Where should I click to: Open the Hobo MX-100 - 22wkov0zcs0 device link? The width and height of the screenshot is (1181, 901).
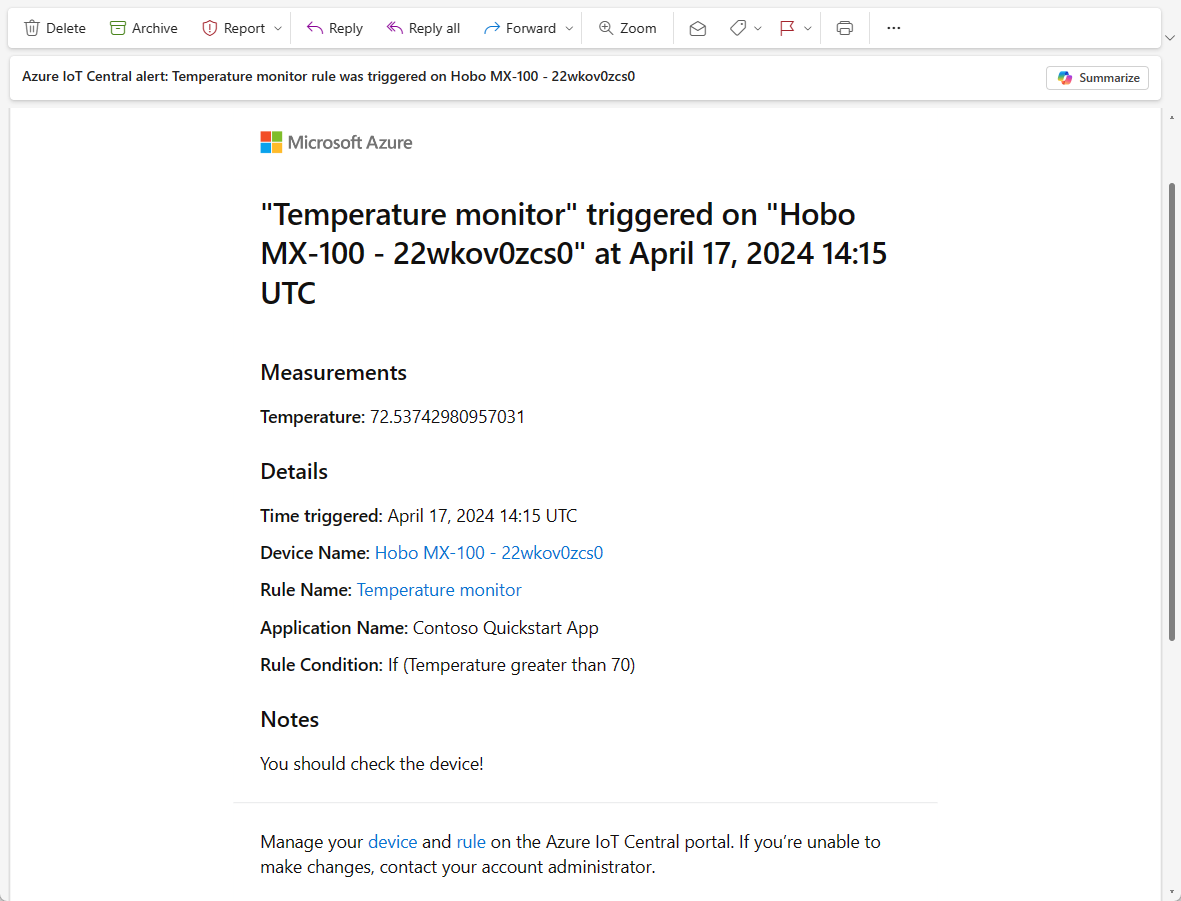coord(489,553)
